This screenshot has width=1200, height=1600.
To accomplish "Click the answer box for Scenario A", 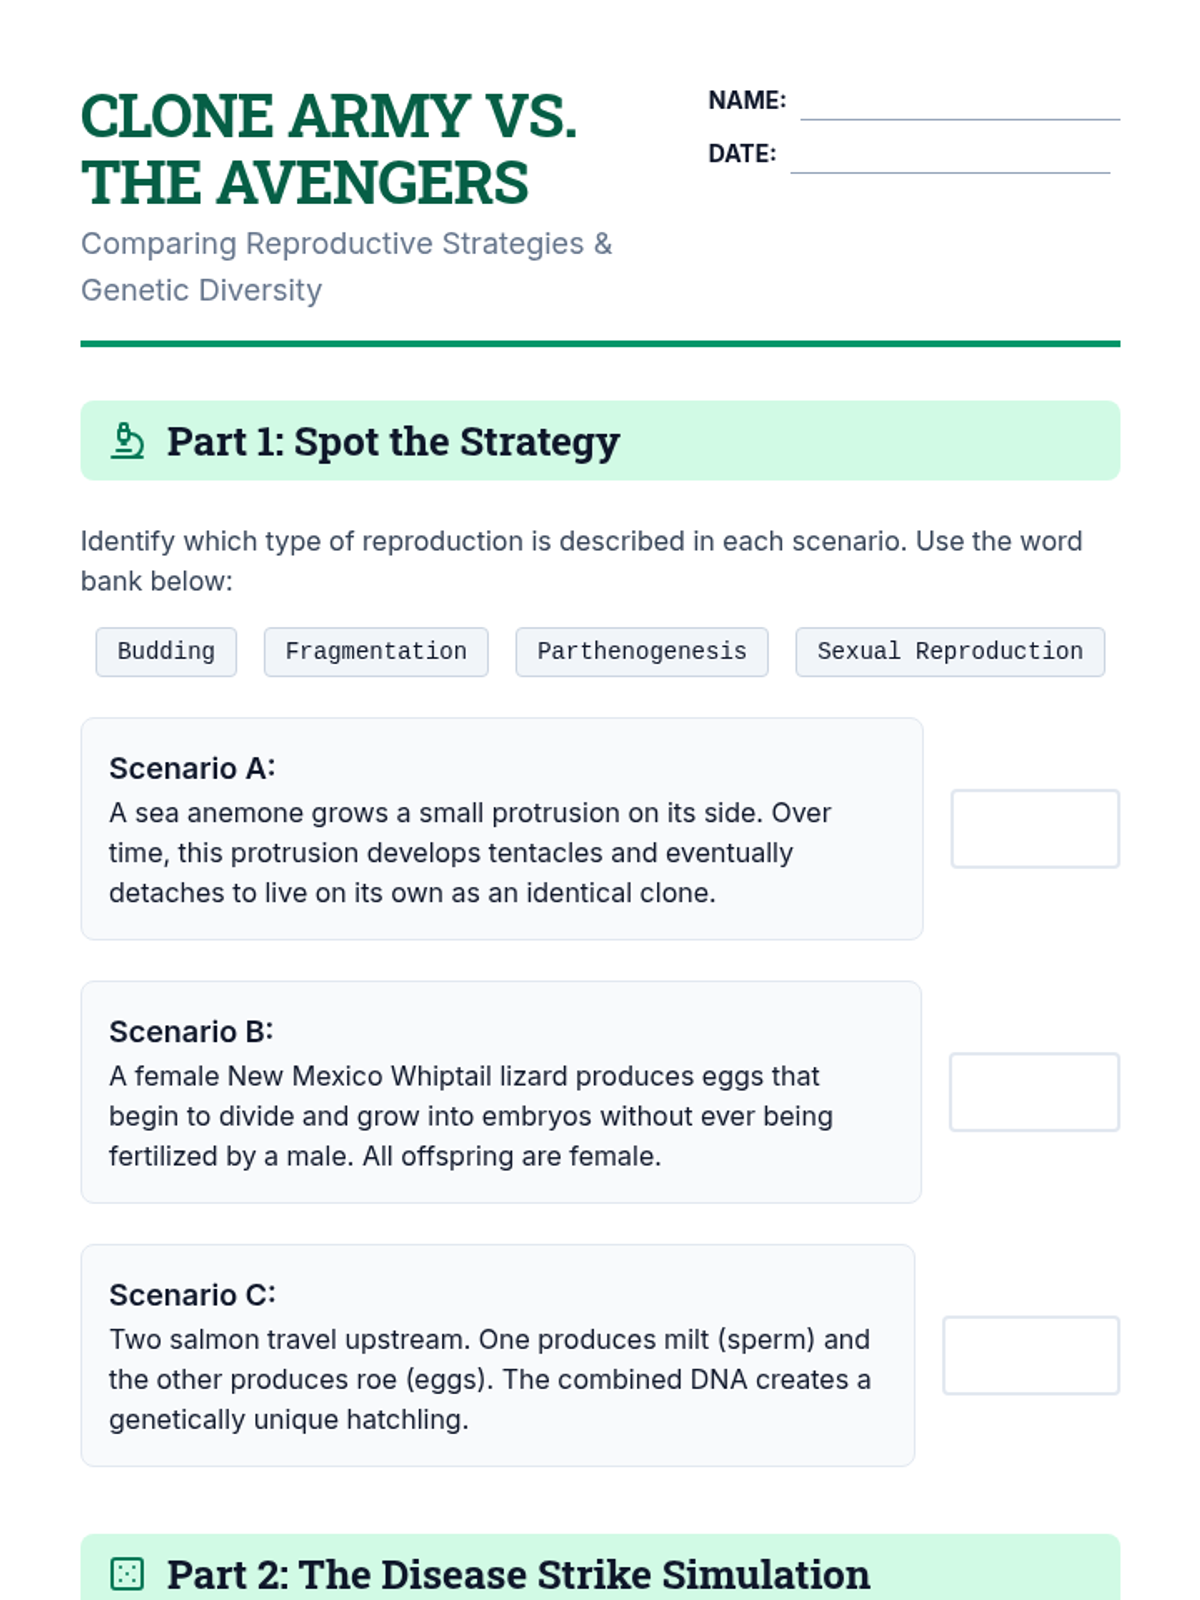I will pyautogui.click(x=1034, y=829).
